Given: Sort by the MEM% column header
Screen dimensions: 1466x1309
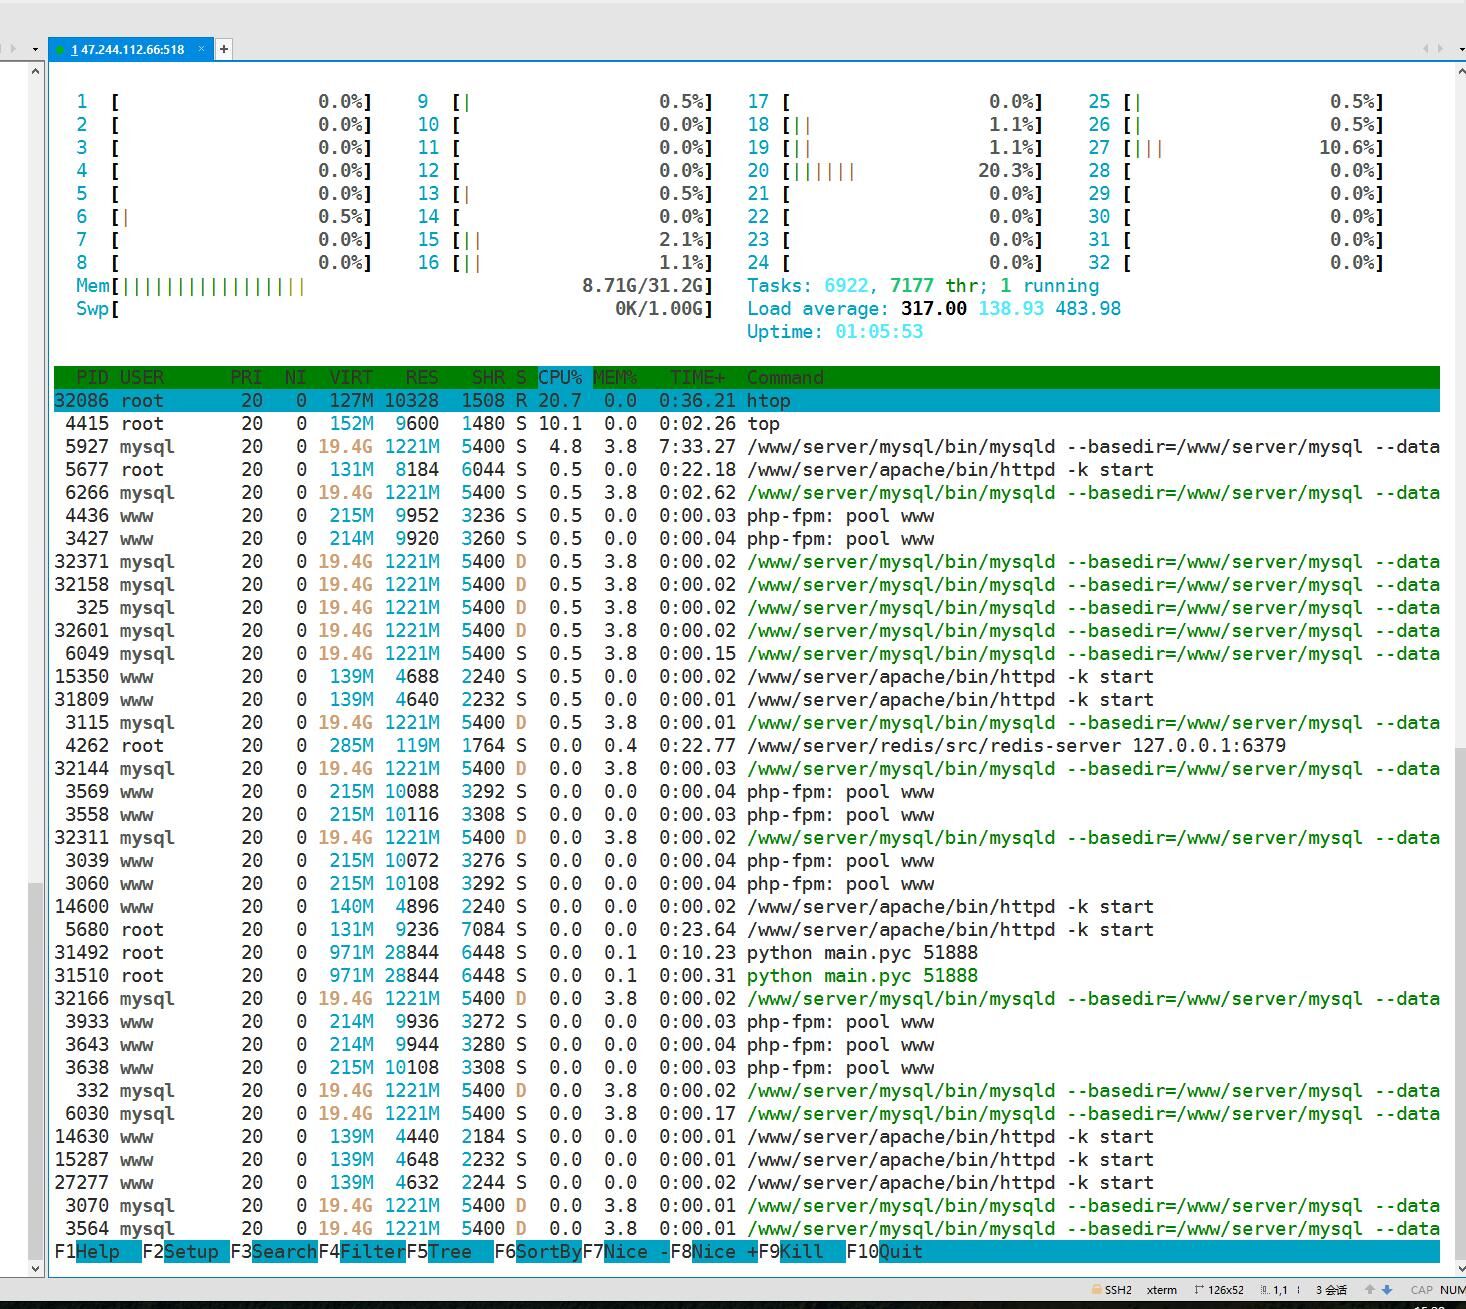Looking at the screenshot, I should pos(615,378).
